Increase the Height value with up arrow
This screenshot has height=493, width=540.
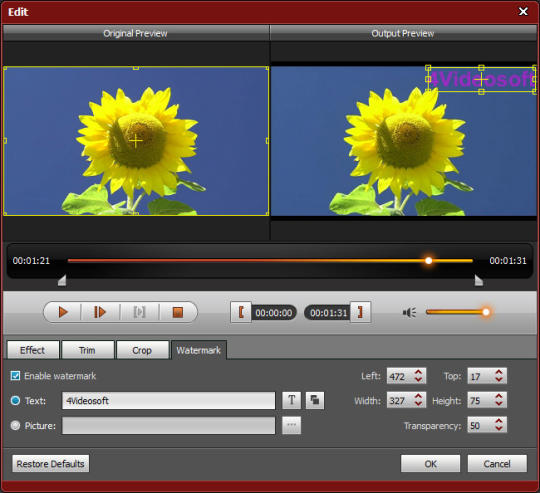click(499, 396)
